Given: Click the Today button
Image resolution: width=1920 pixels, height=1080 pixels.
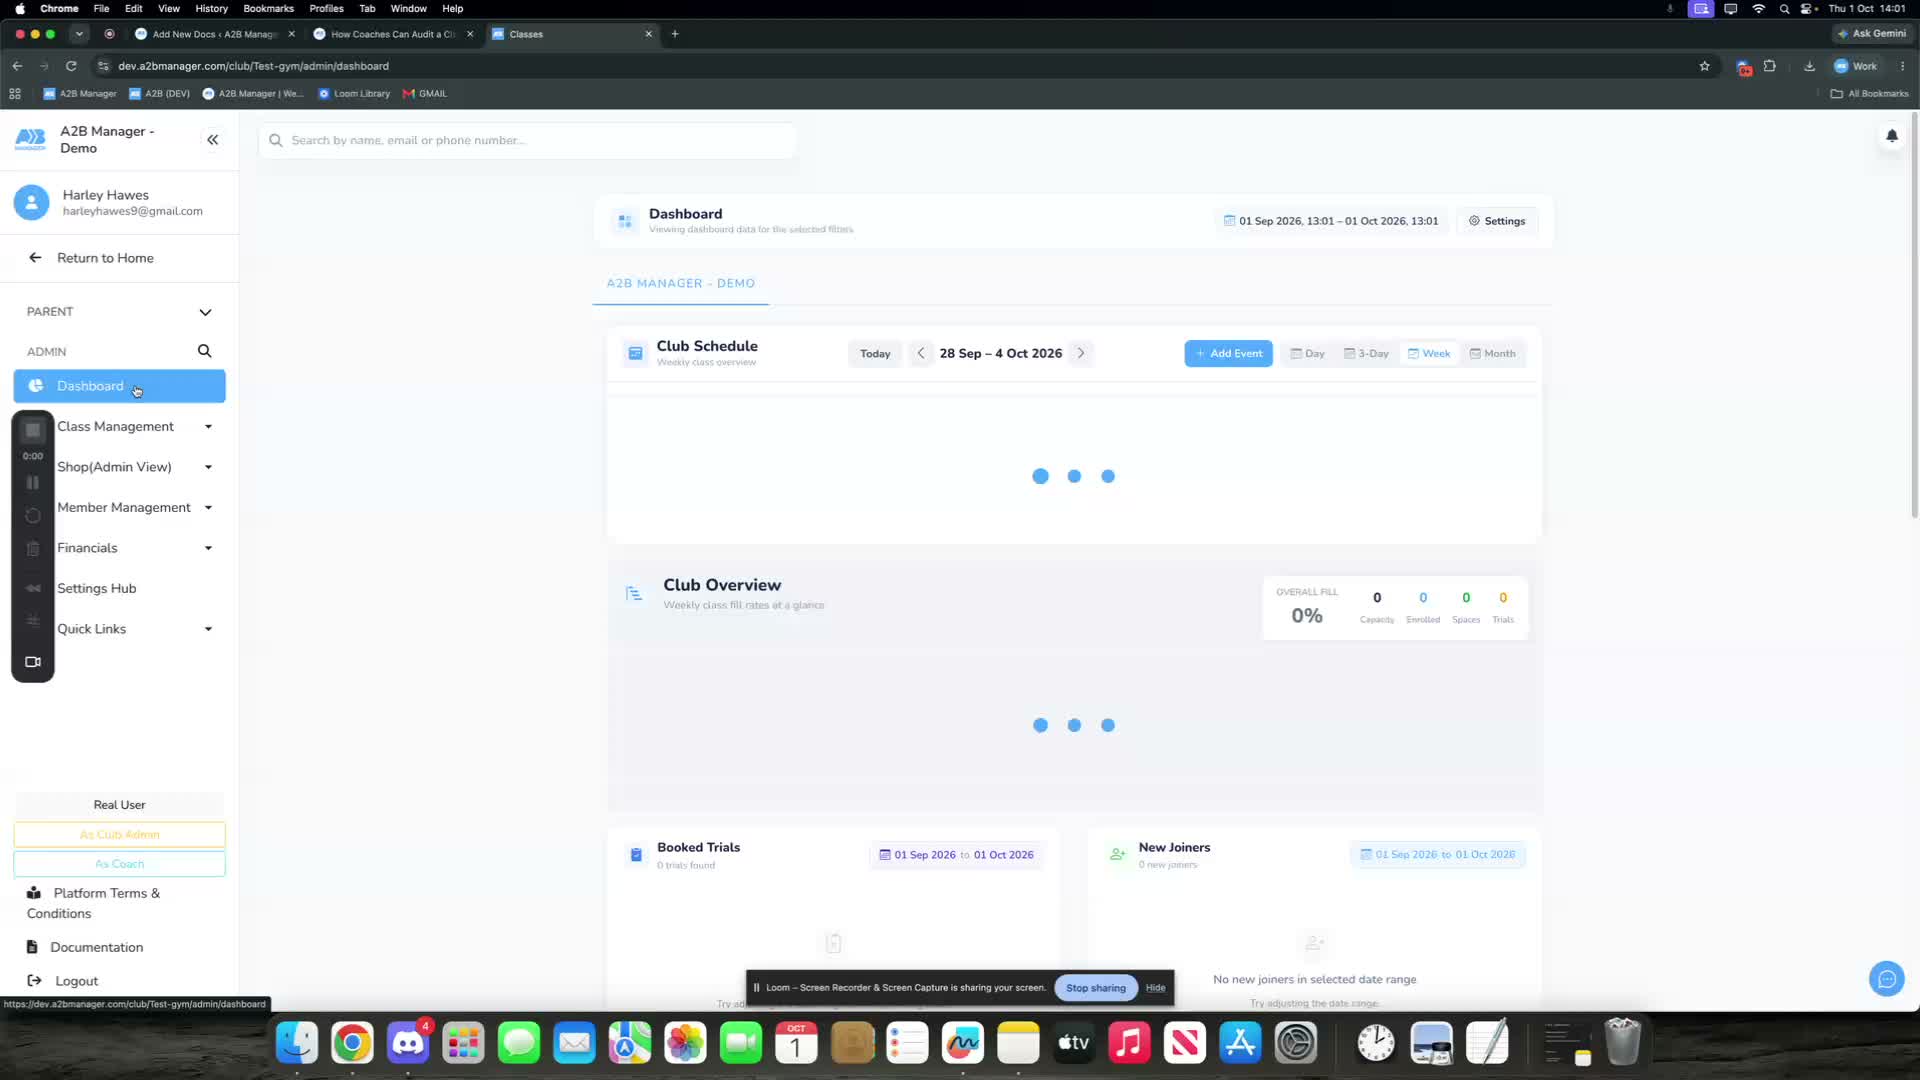Looking at the screenshot, I should pos(875,353).
